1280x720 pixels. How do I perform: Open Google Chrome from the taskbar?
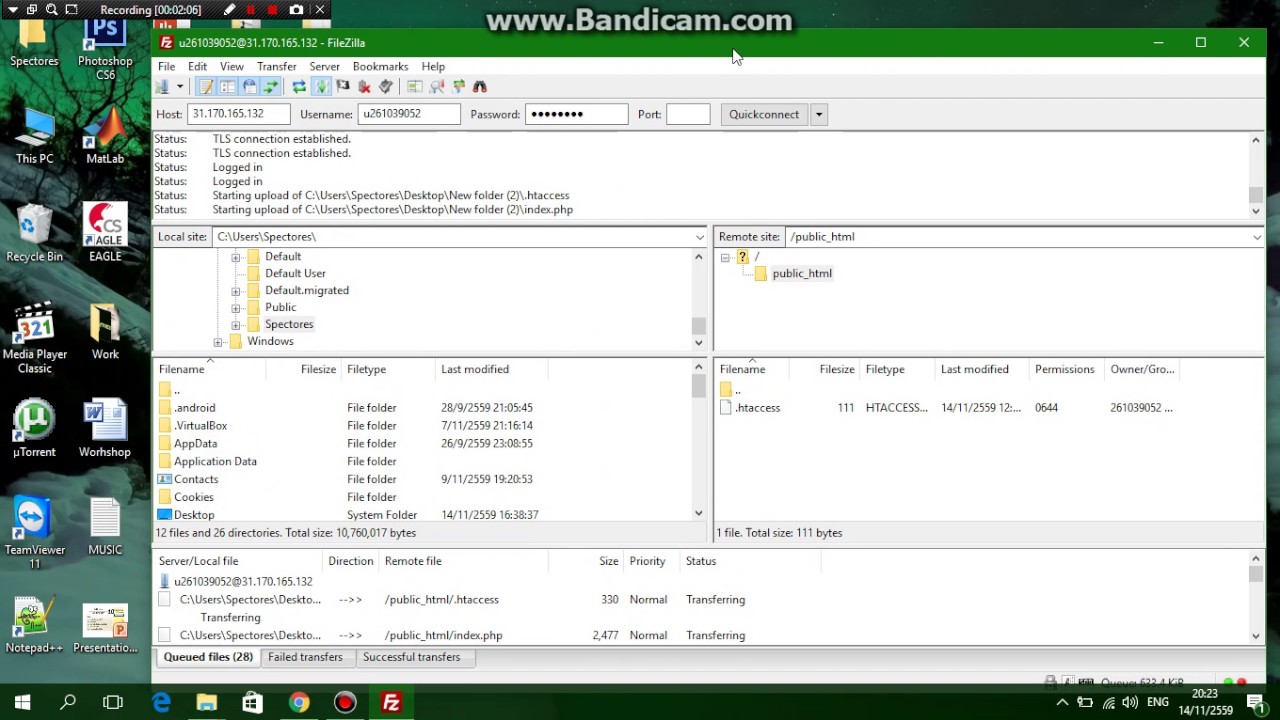pyautogui.click(x=299, y=703)
